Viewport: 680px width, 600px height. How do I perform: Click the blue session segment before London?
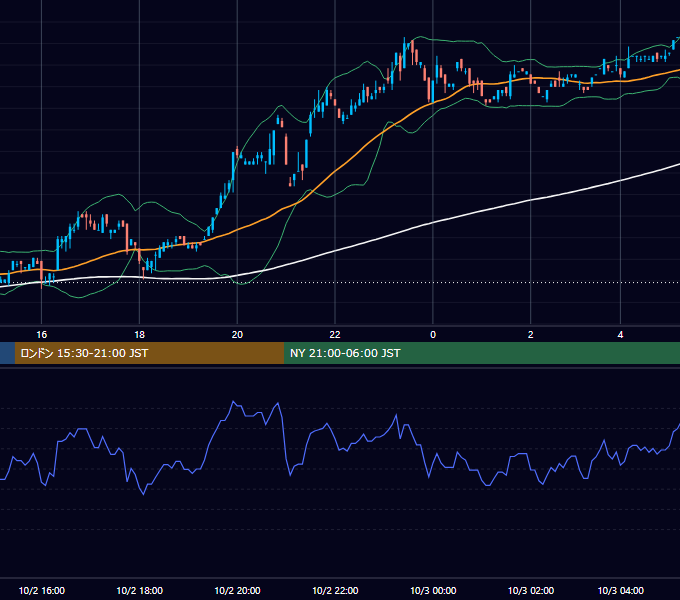coord(7,353)
